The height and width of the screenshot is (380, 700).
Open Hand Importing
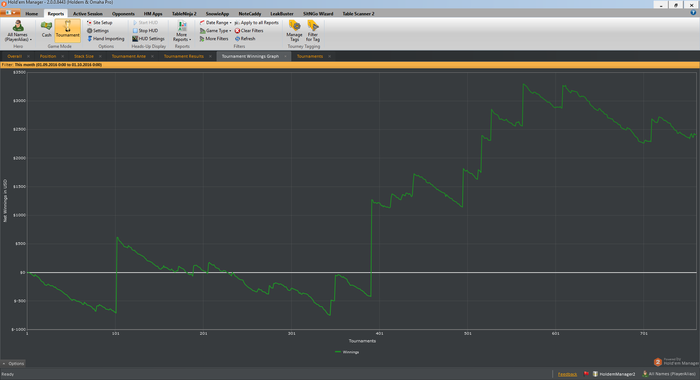click(x=105, y=39)
